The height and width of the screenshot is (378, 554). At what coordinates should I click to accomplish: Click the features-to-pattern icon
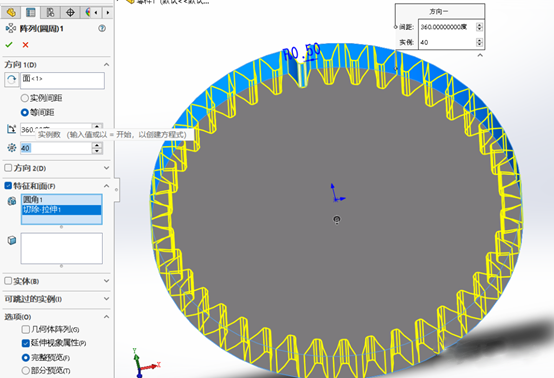[x=12, y=201]
